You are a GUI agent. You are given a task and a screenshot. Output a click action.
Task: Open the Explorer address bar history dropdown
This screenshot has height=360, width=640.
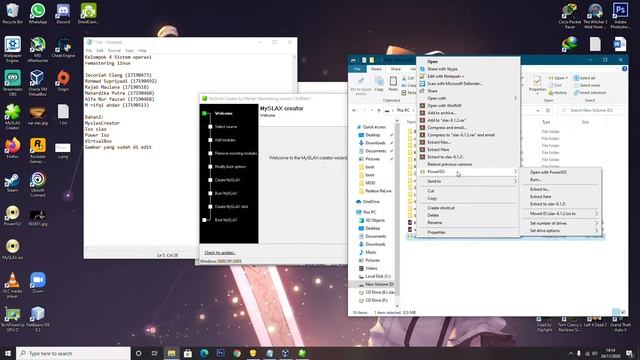tap(538, 110)
